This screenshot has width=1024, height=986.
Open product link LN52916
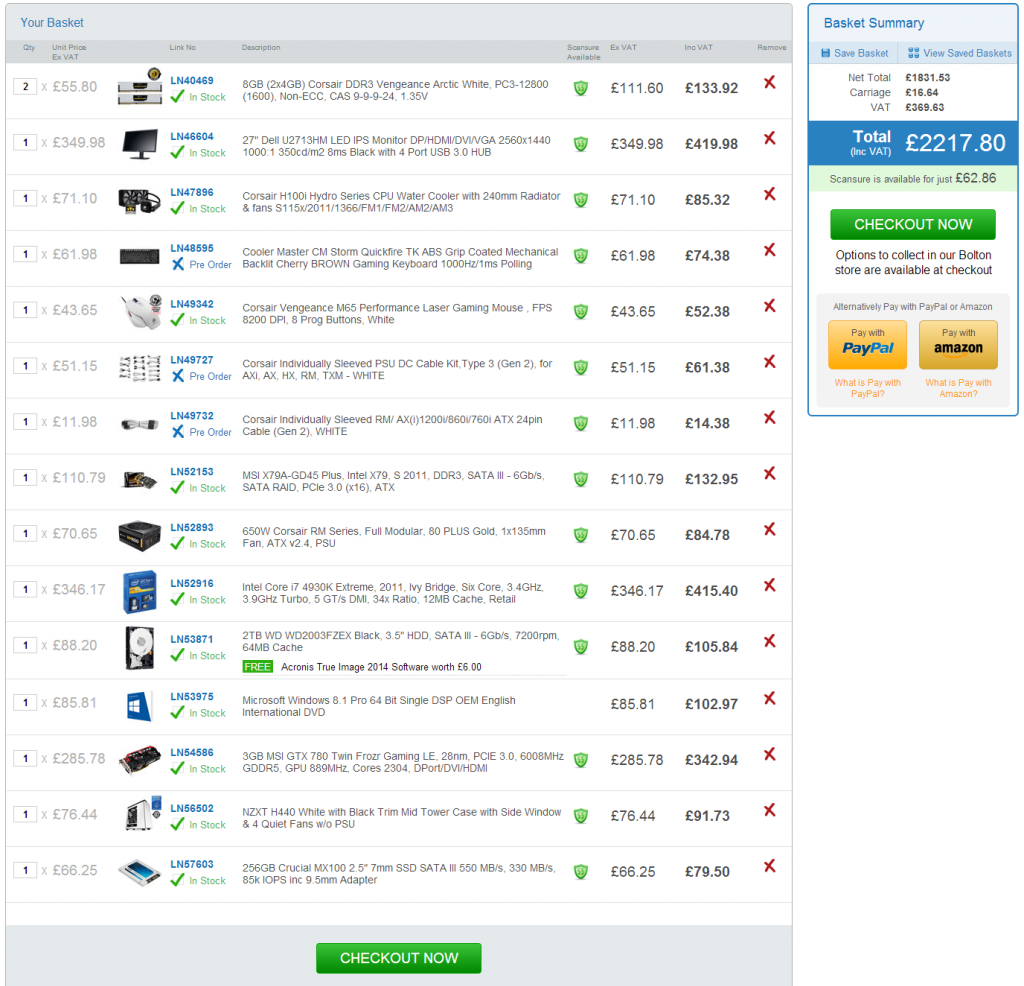(191, 583)
